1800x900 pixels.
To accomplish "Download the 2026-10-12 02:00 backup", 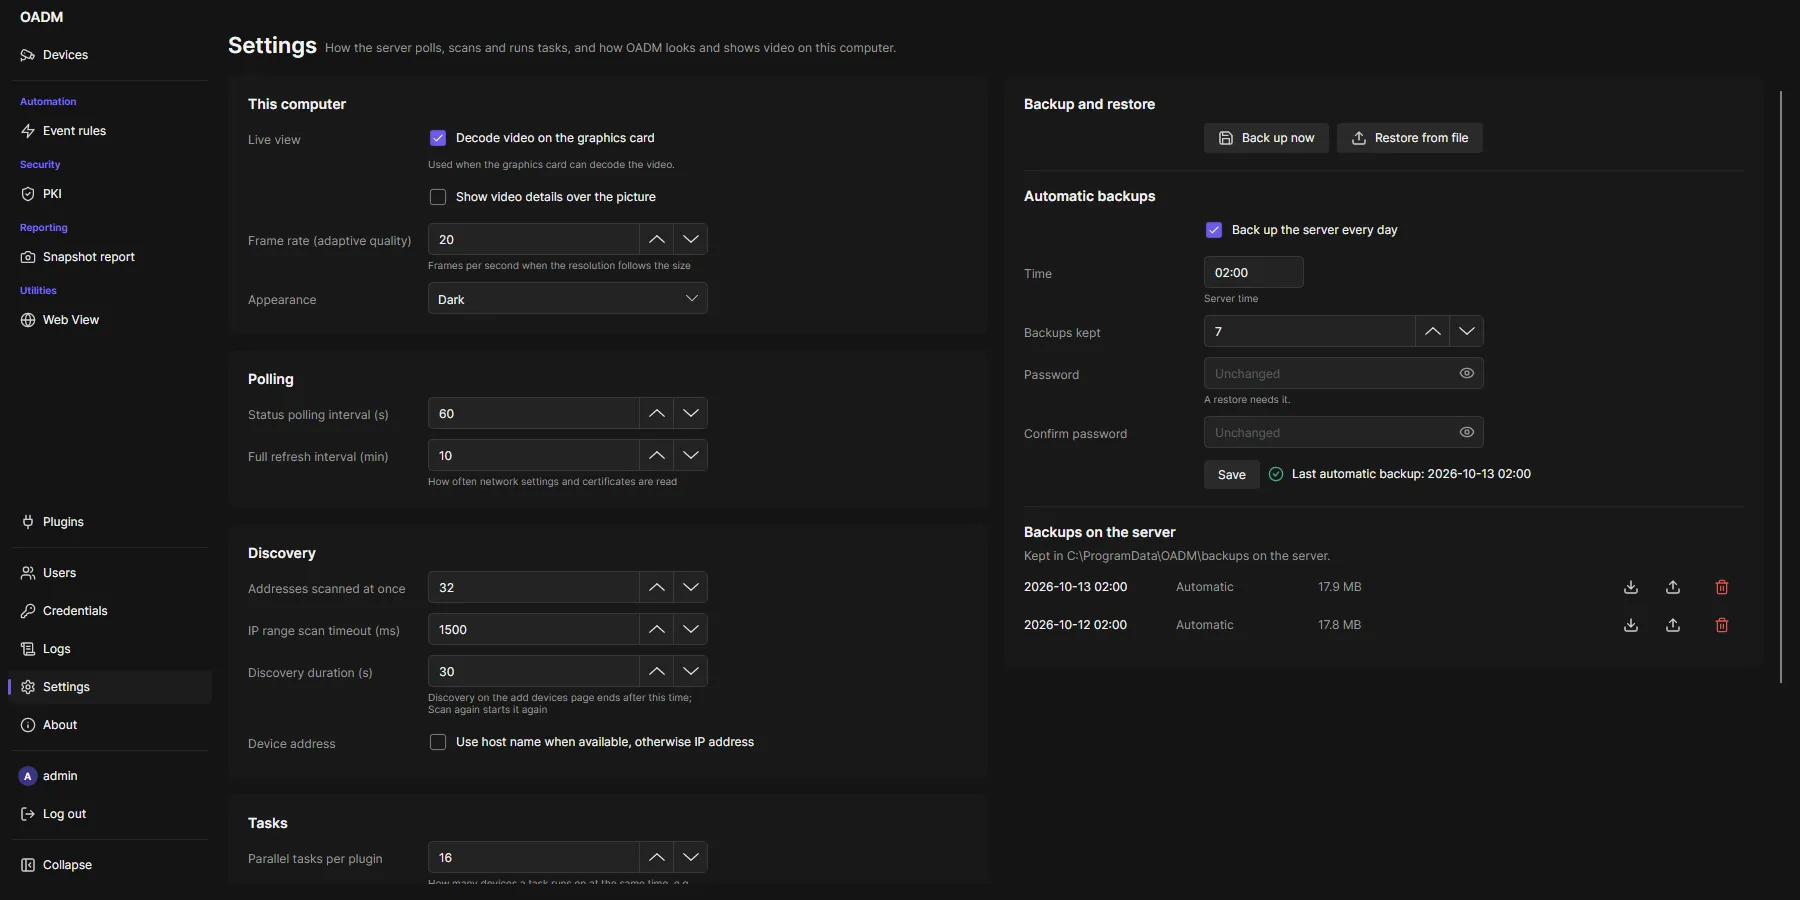I will 1631,625.
